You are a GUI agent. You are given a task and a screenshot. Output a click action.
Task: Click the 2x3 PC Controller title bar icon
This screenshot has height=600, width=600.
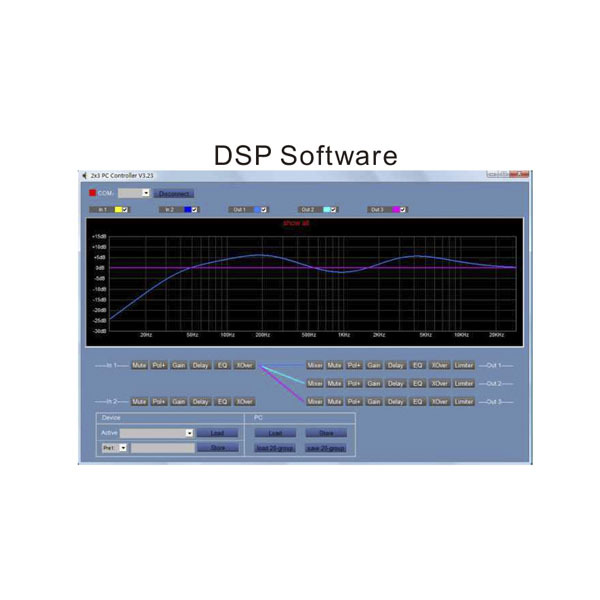[x=85, y=175]
